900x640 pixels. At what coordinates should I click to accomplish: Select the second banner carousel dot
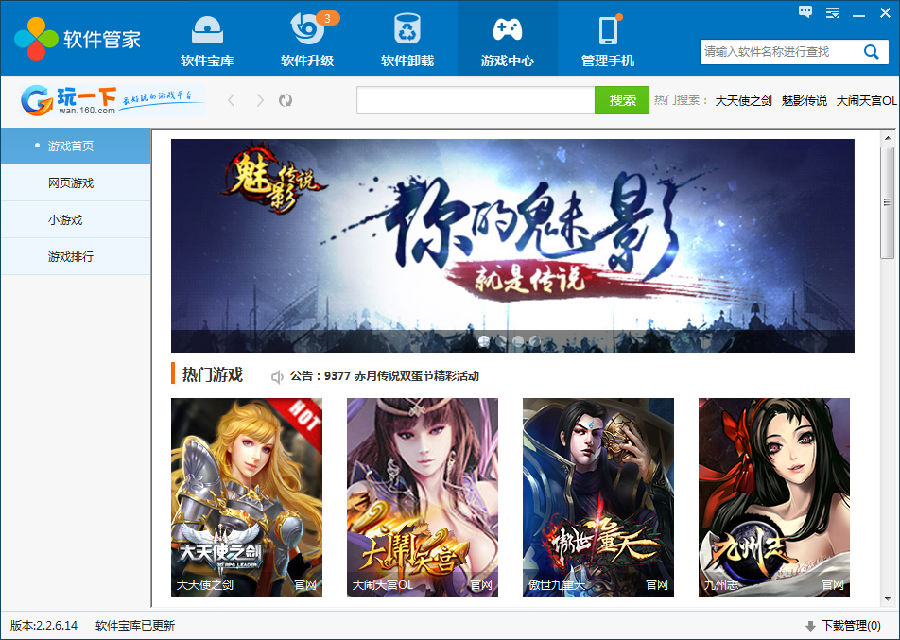point(501,341)
